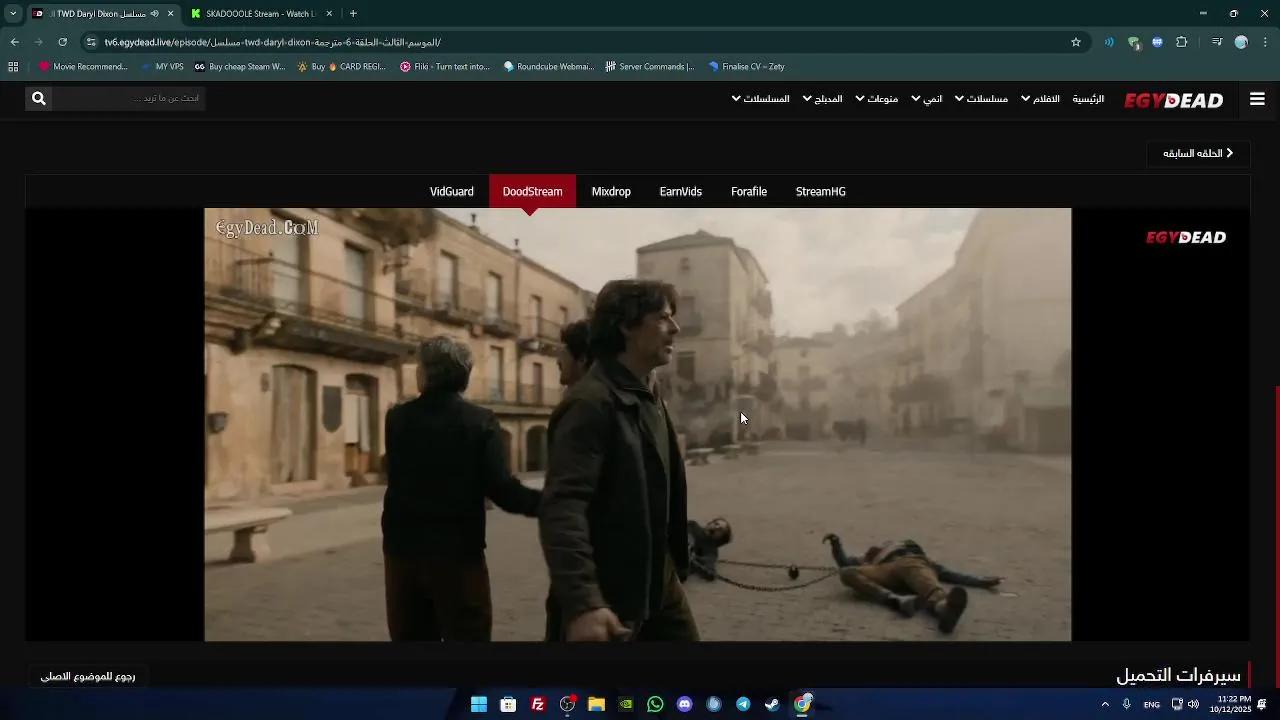Switch the ENG input language indicator
Screen dimensions: 1280x720
[1152, 704]
